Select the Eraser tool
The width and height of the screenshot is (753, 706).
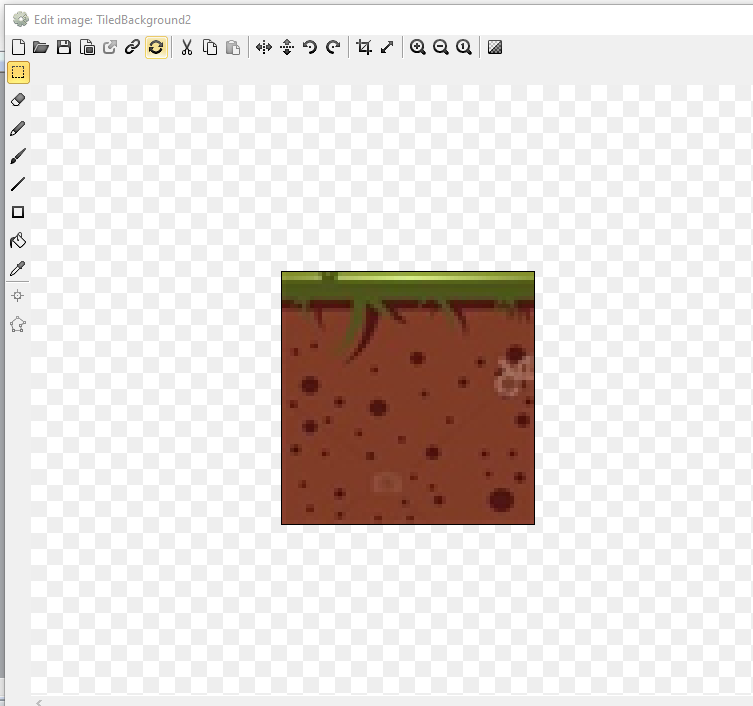[18, 100]
